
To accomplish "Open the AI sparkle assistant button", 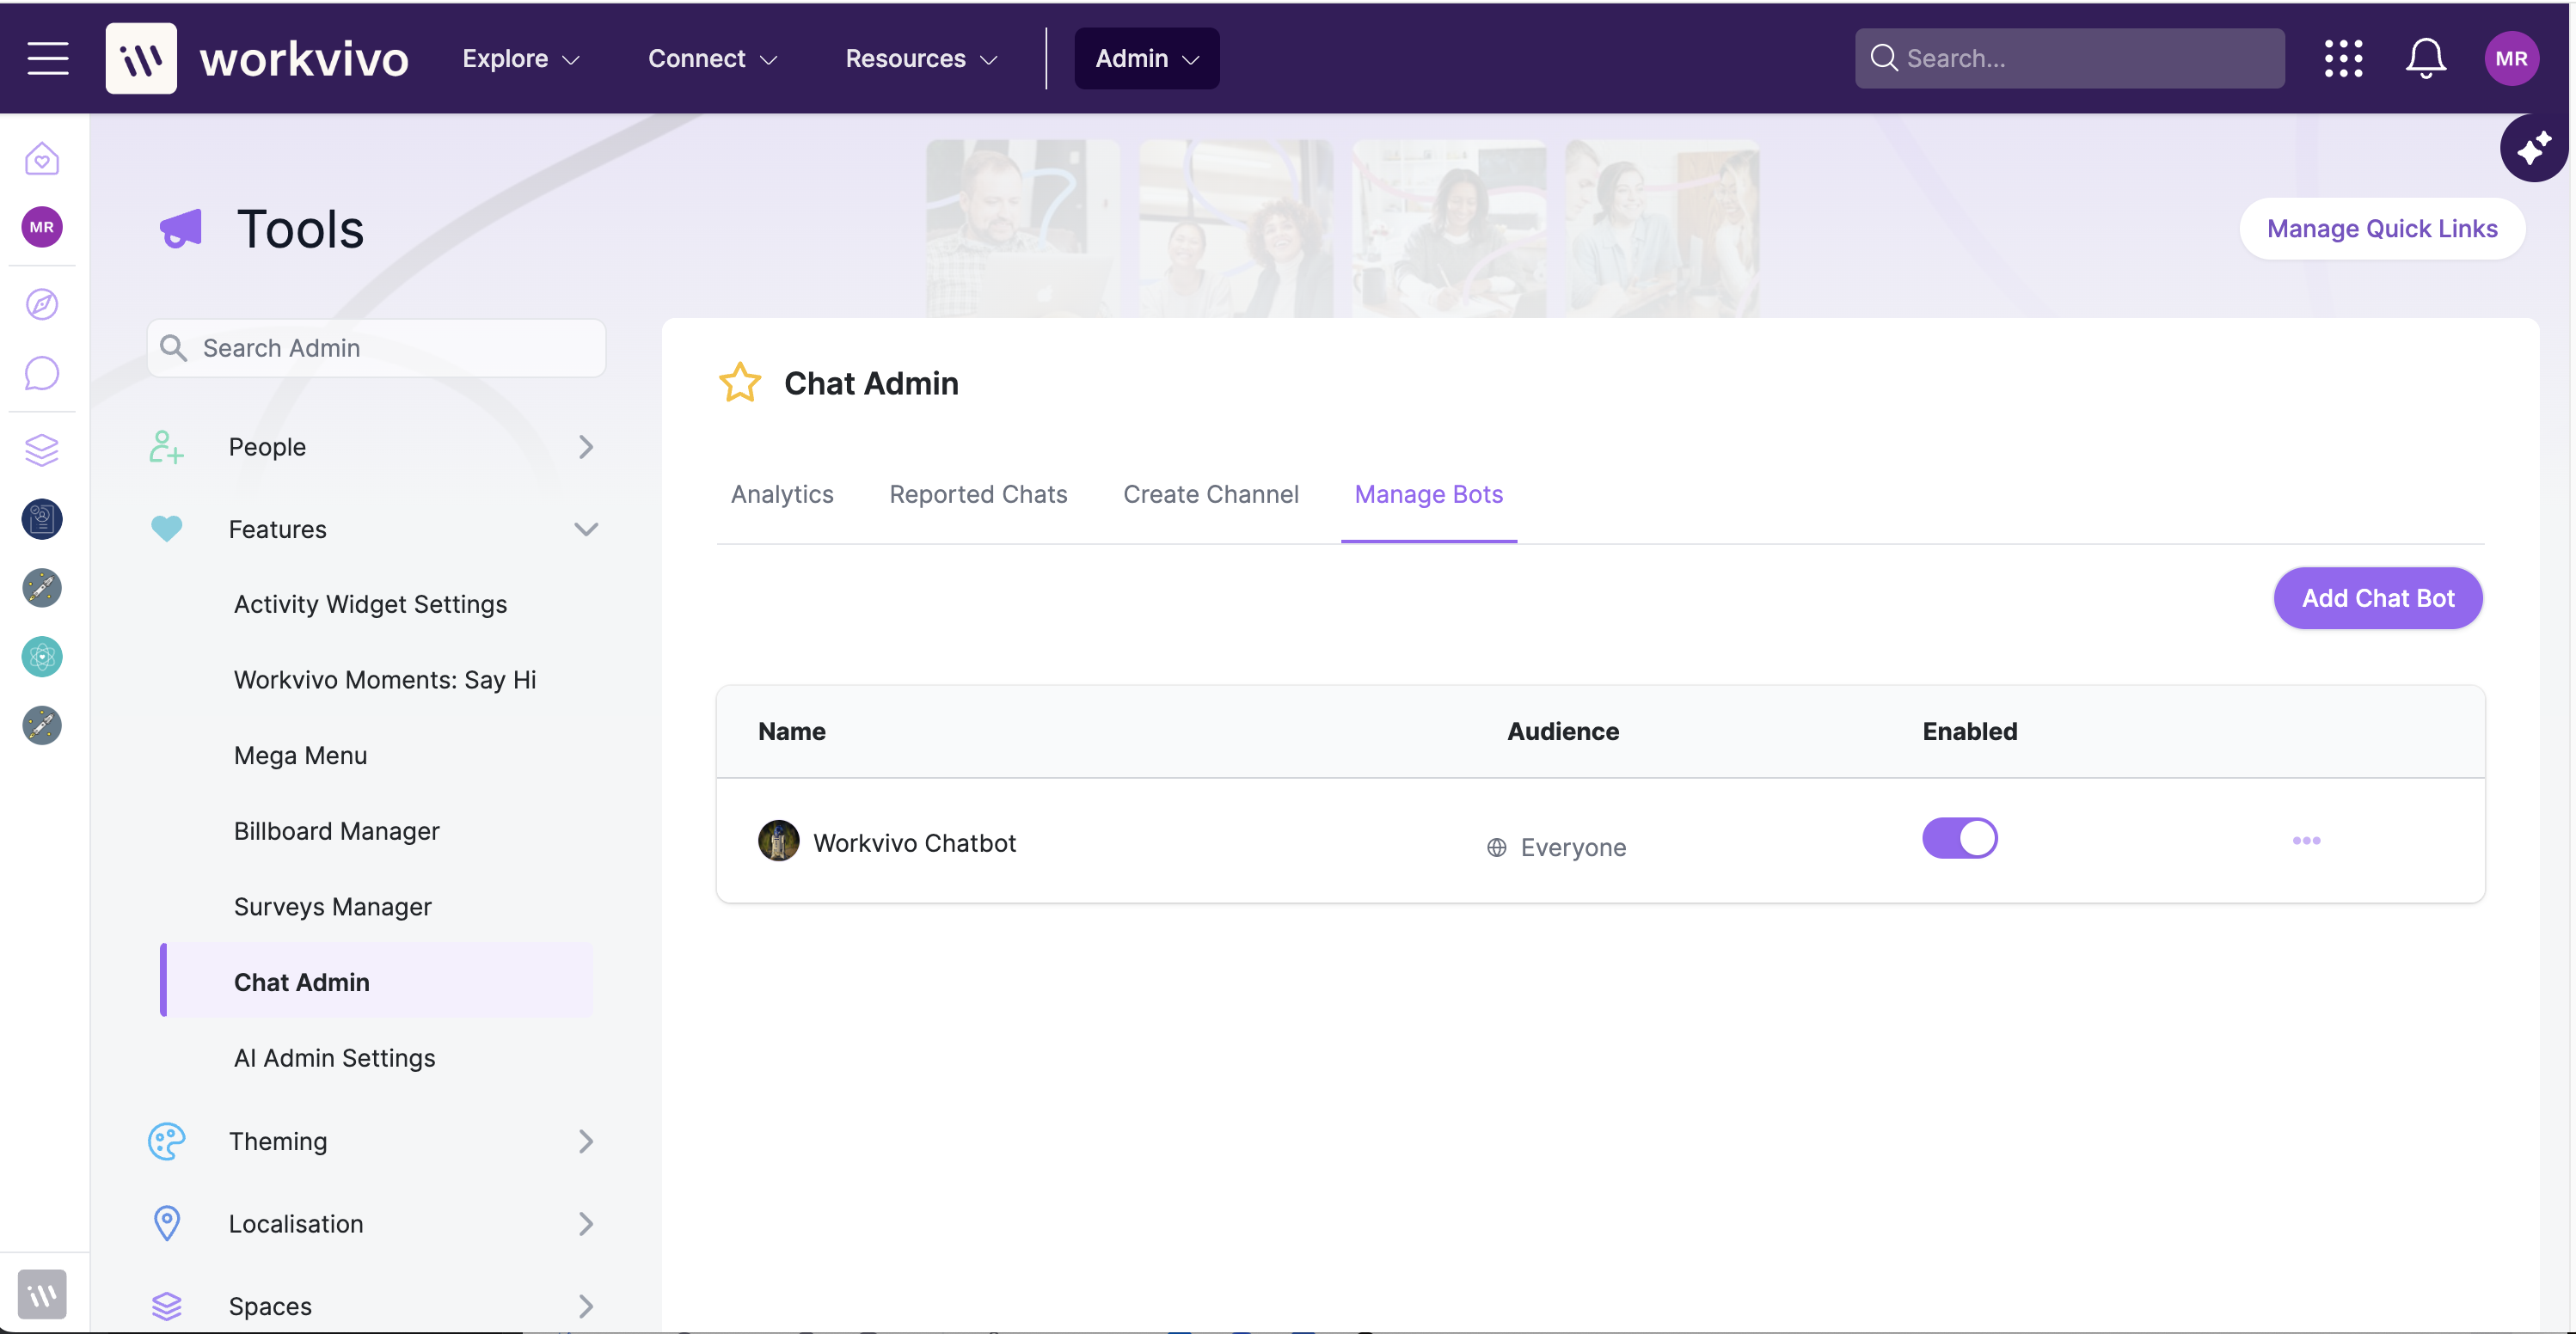I will [x=2533, y=148].
